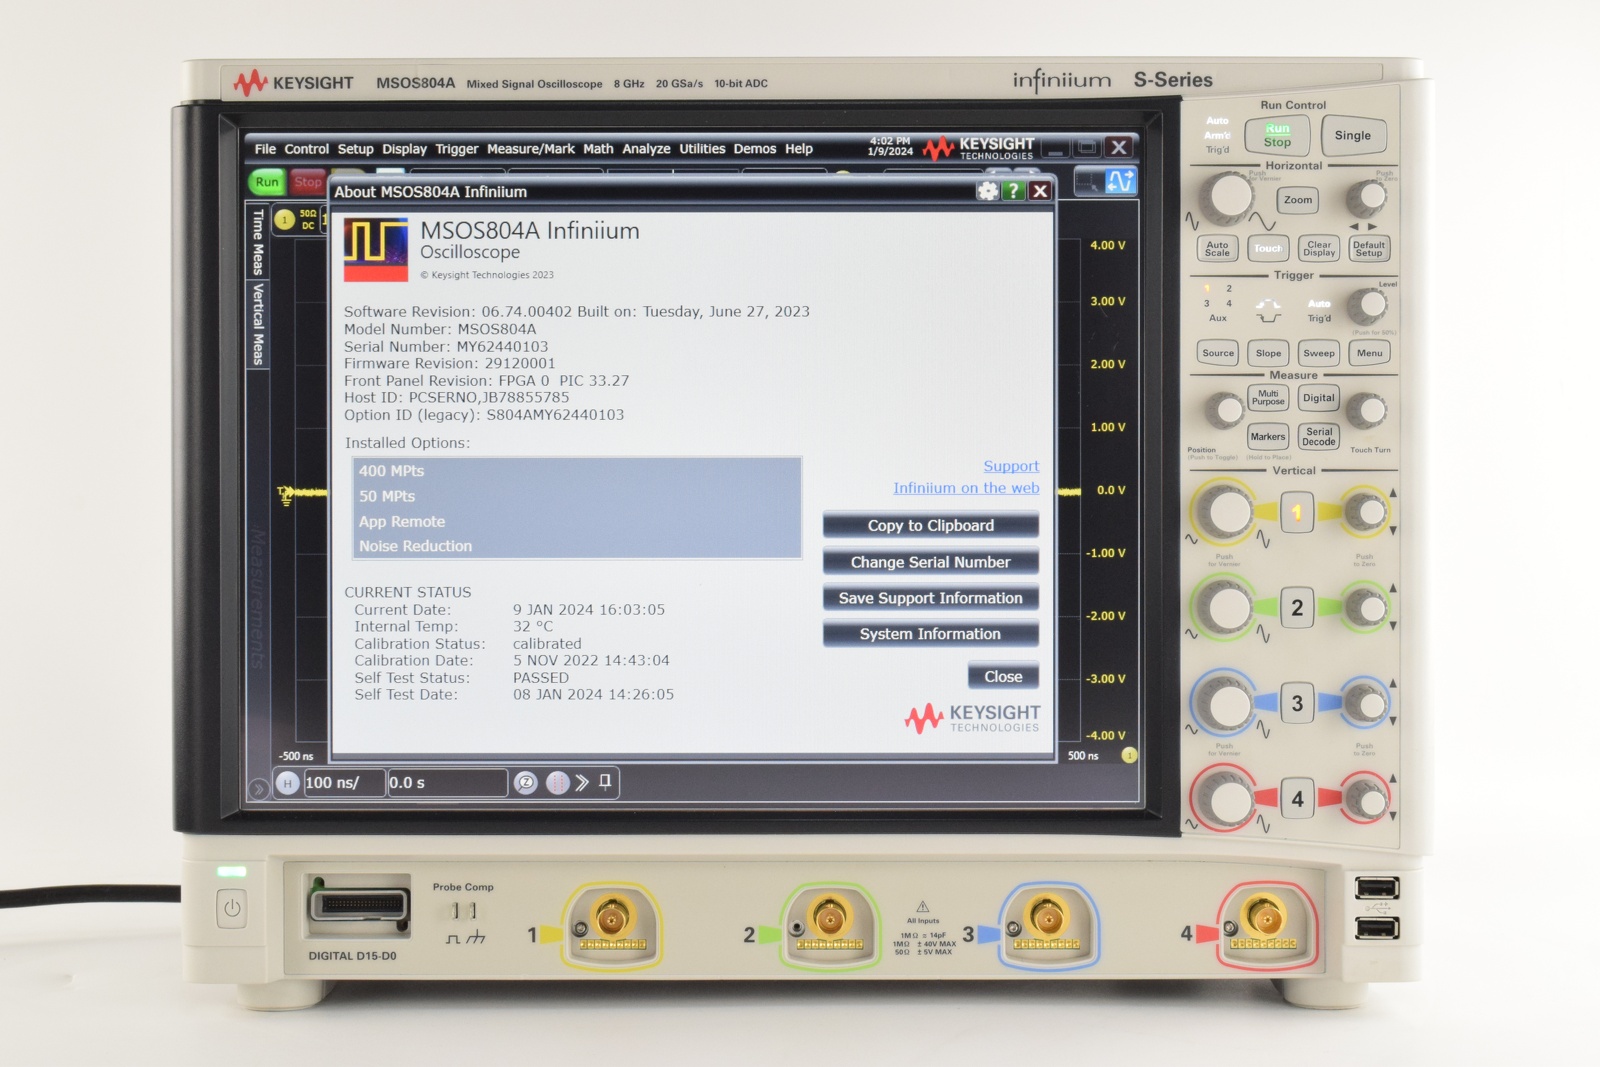Image resolution: width=1600 pixels, height=1067 pixels.
Task: Click the green question mark help icon
Action: click(x=1014, y=191)
